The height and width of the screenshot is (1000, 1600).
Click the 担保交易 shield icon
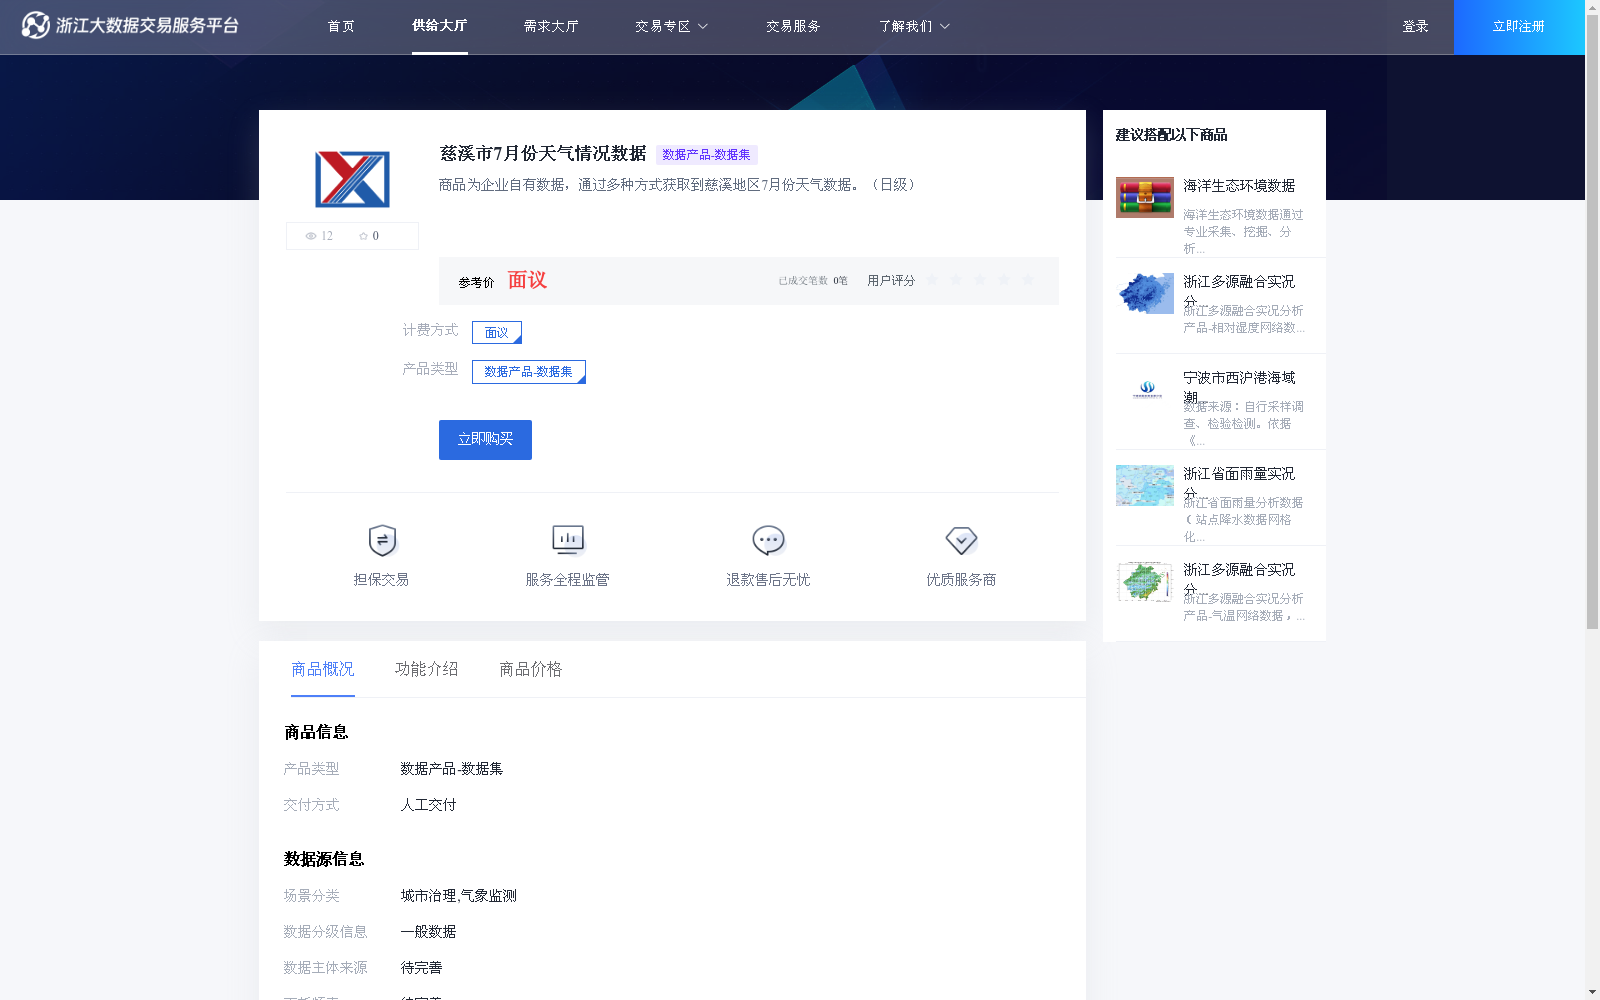(382, 540)
